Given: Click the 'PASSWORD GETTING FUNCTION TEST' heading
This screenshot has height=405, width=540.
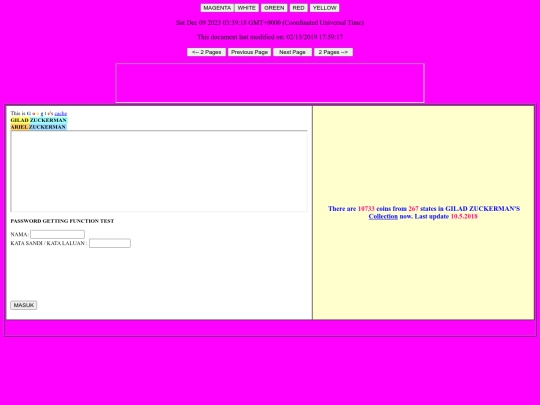Looking at the screenshot, I should pyautogui.click(x=62, y=221).
